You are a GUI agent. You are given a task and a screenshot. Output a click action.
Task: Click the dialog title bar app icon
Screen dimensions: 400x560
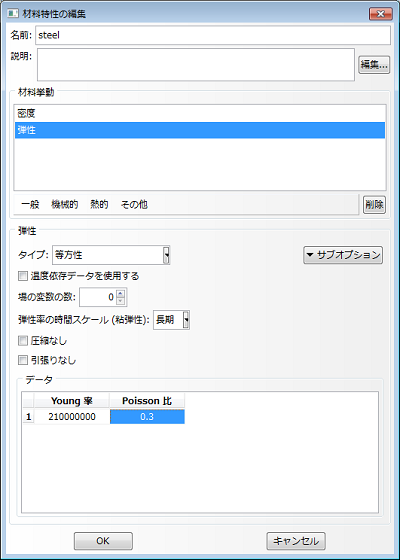pos(13,14)
